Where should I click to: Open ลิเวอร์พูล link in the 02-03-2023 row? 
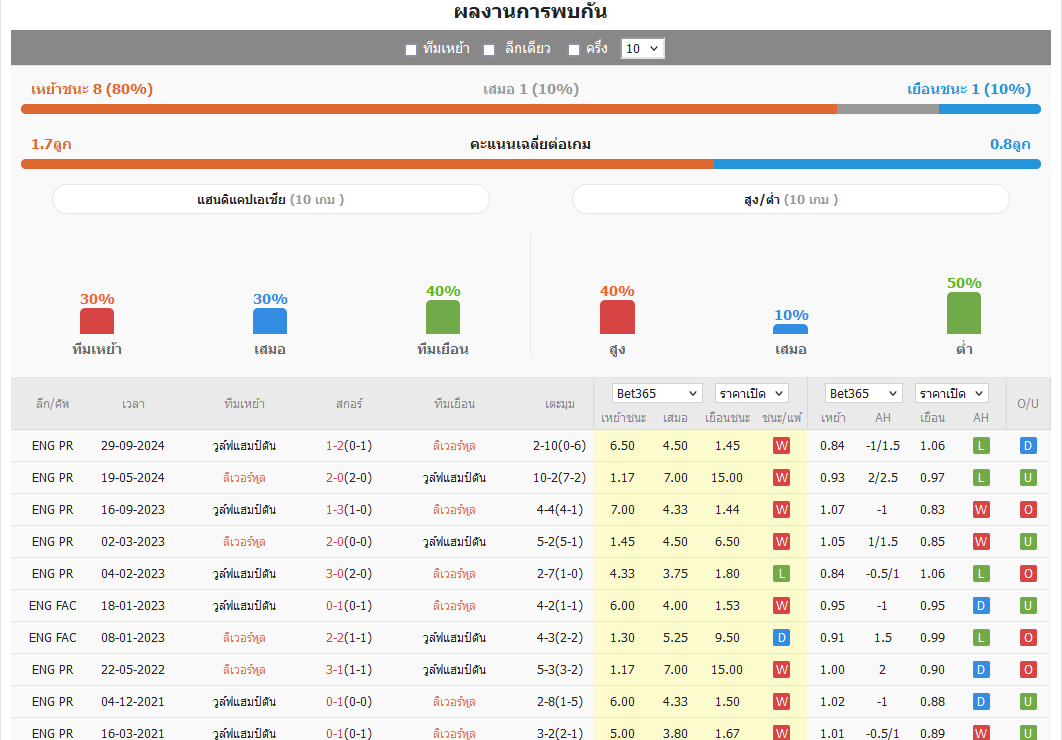(x=244, y=542)
